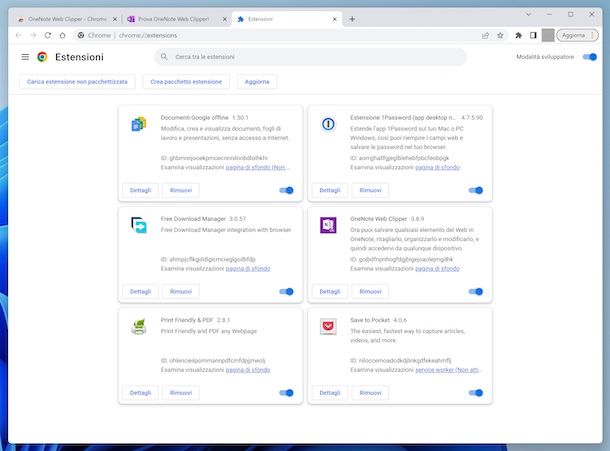
Task: Click the share page icon in address bar
Action: [x=485, y=35]
